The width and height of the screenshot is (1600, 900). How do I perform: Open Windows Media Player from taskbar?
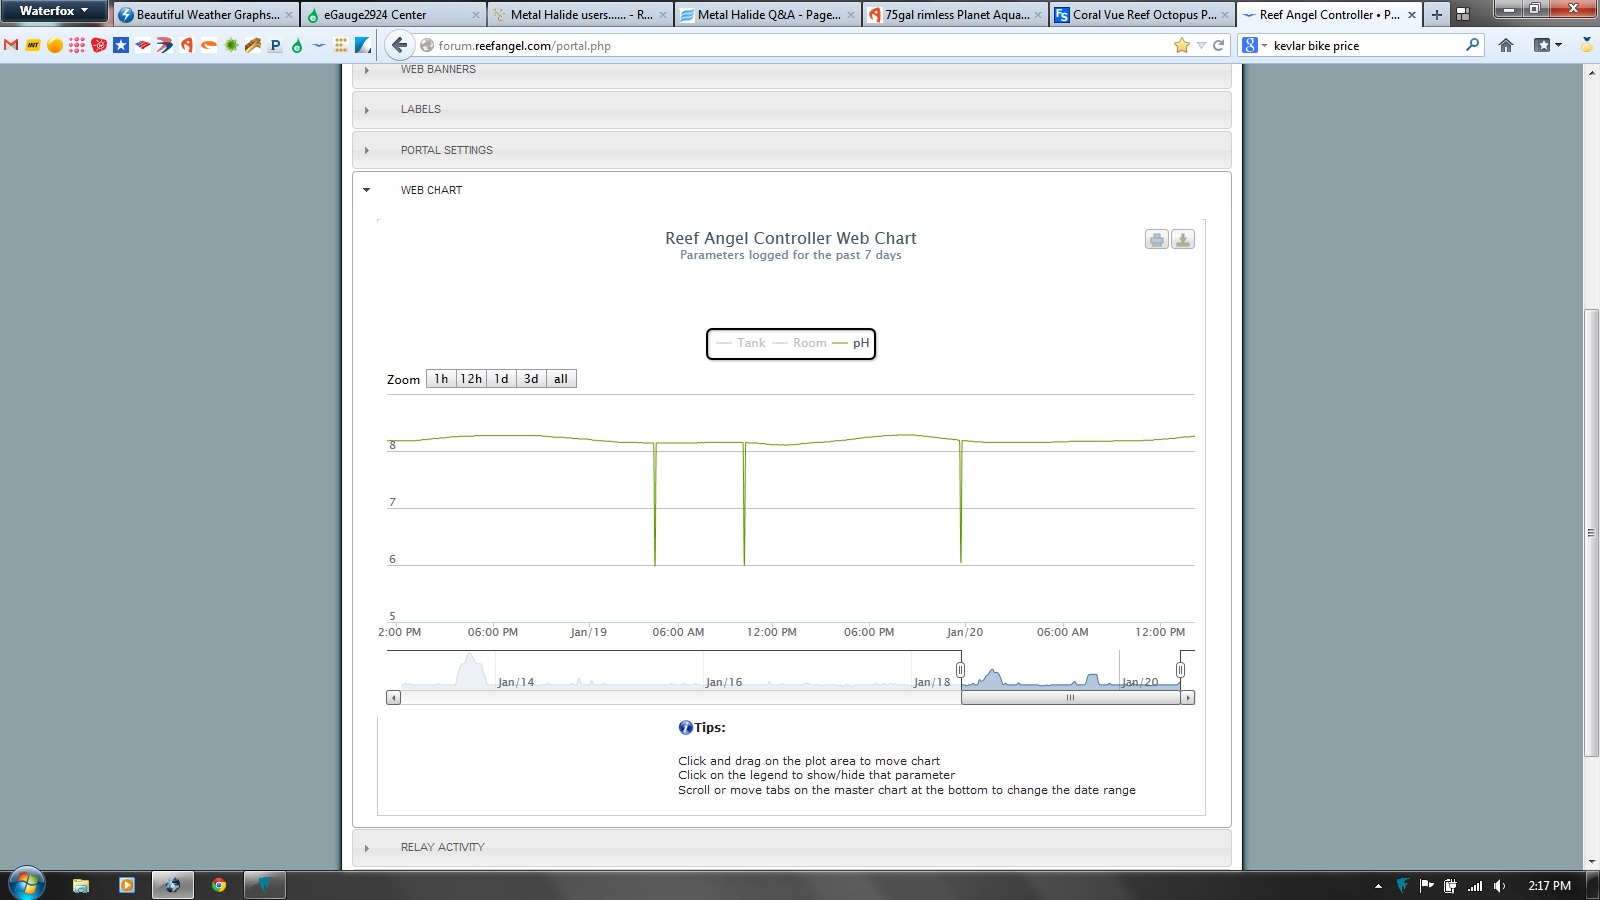(126, 885)
